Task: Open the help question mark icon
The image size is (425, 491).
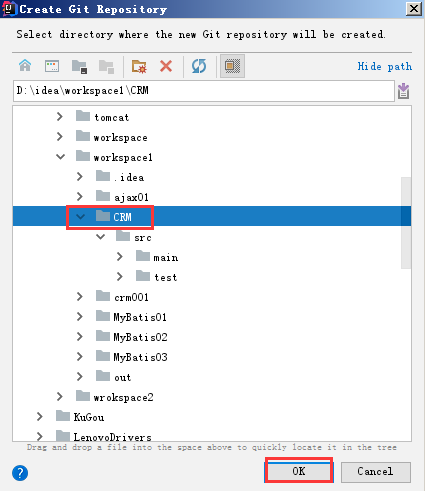Action: (20, 473)
